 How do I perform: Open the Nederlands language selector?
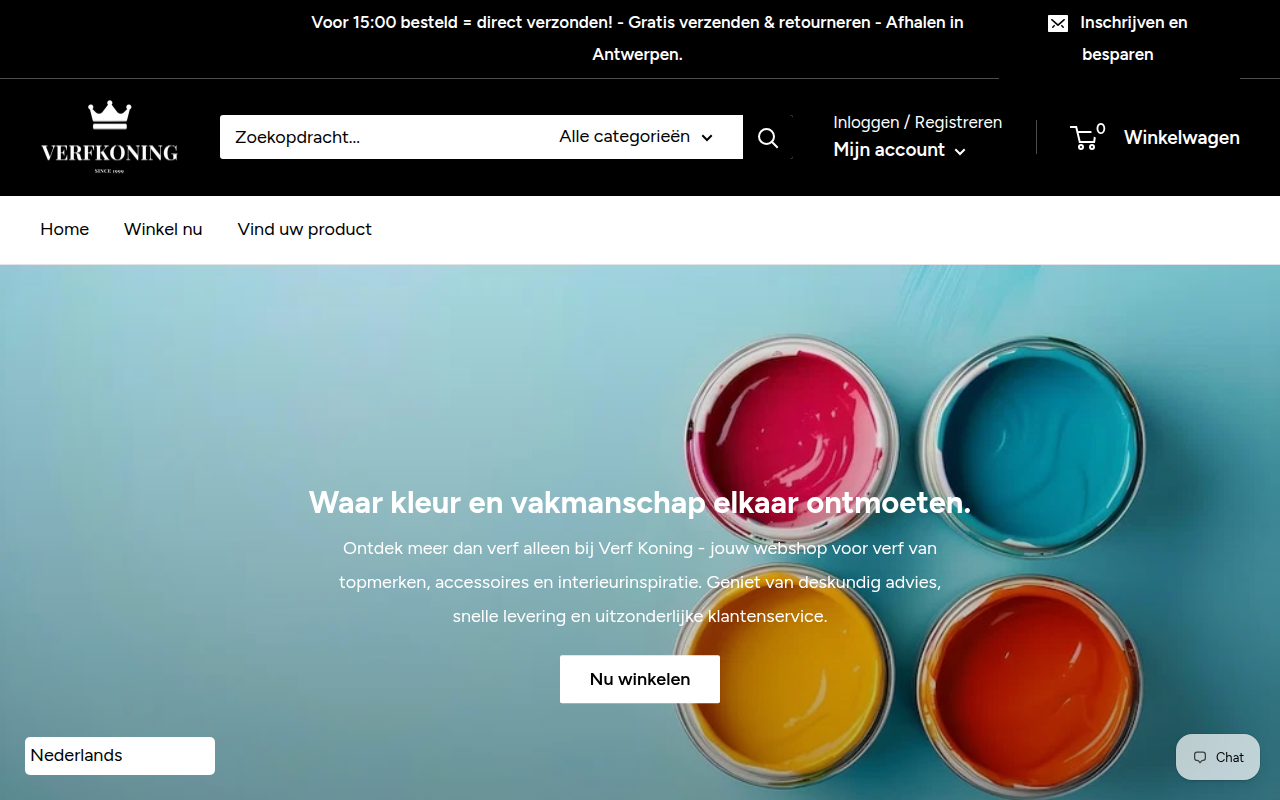click(x=120, y=756)
